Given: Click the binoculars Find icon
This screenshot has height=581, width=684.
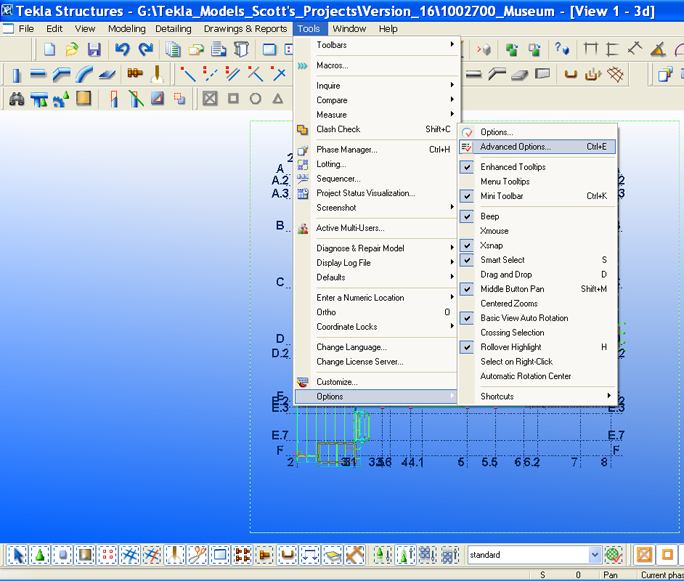Looking at the screenshot, I should [x=17, y=99].
